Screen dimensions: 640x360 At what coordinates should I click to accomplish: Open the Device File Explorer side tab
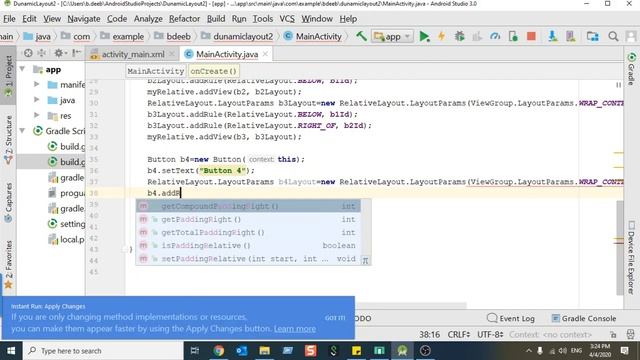[631, 258]
